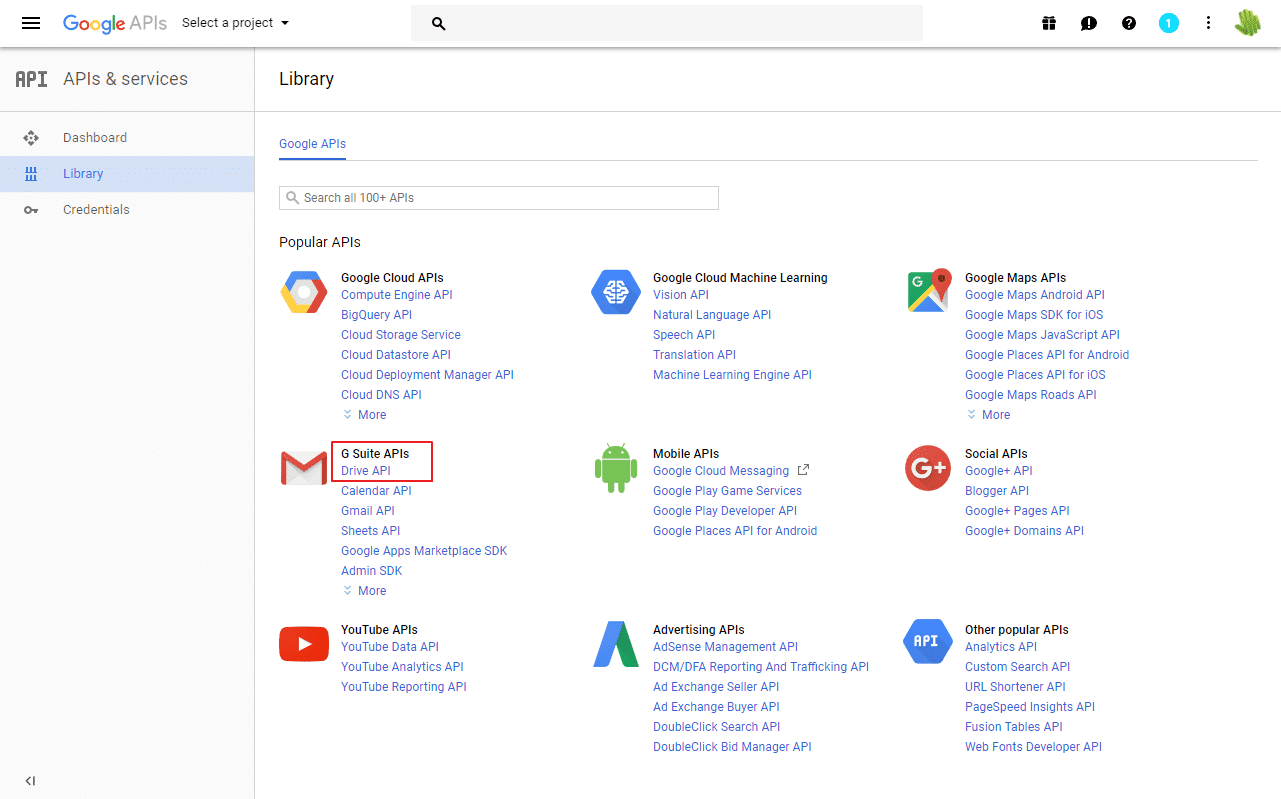Click the search magnifier icon in top bar
This screenshot has width=1281, height=799.
pos(438,23)
